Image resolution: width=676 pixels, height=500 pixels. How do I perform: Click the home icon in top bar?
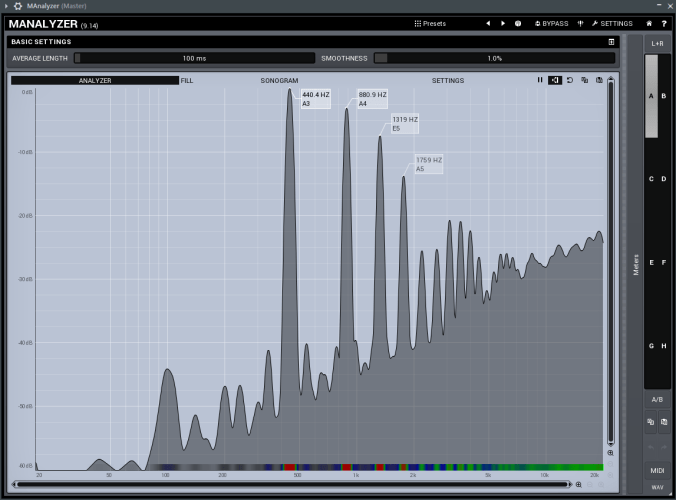pyautogui.click(x=649, y=23)
